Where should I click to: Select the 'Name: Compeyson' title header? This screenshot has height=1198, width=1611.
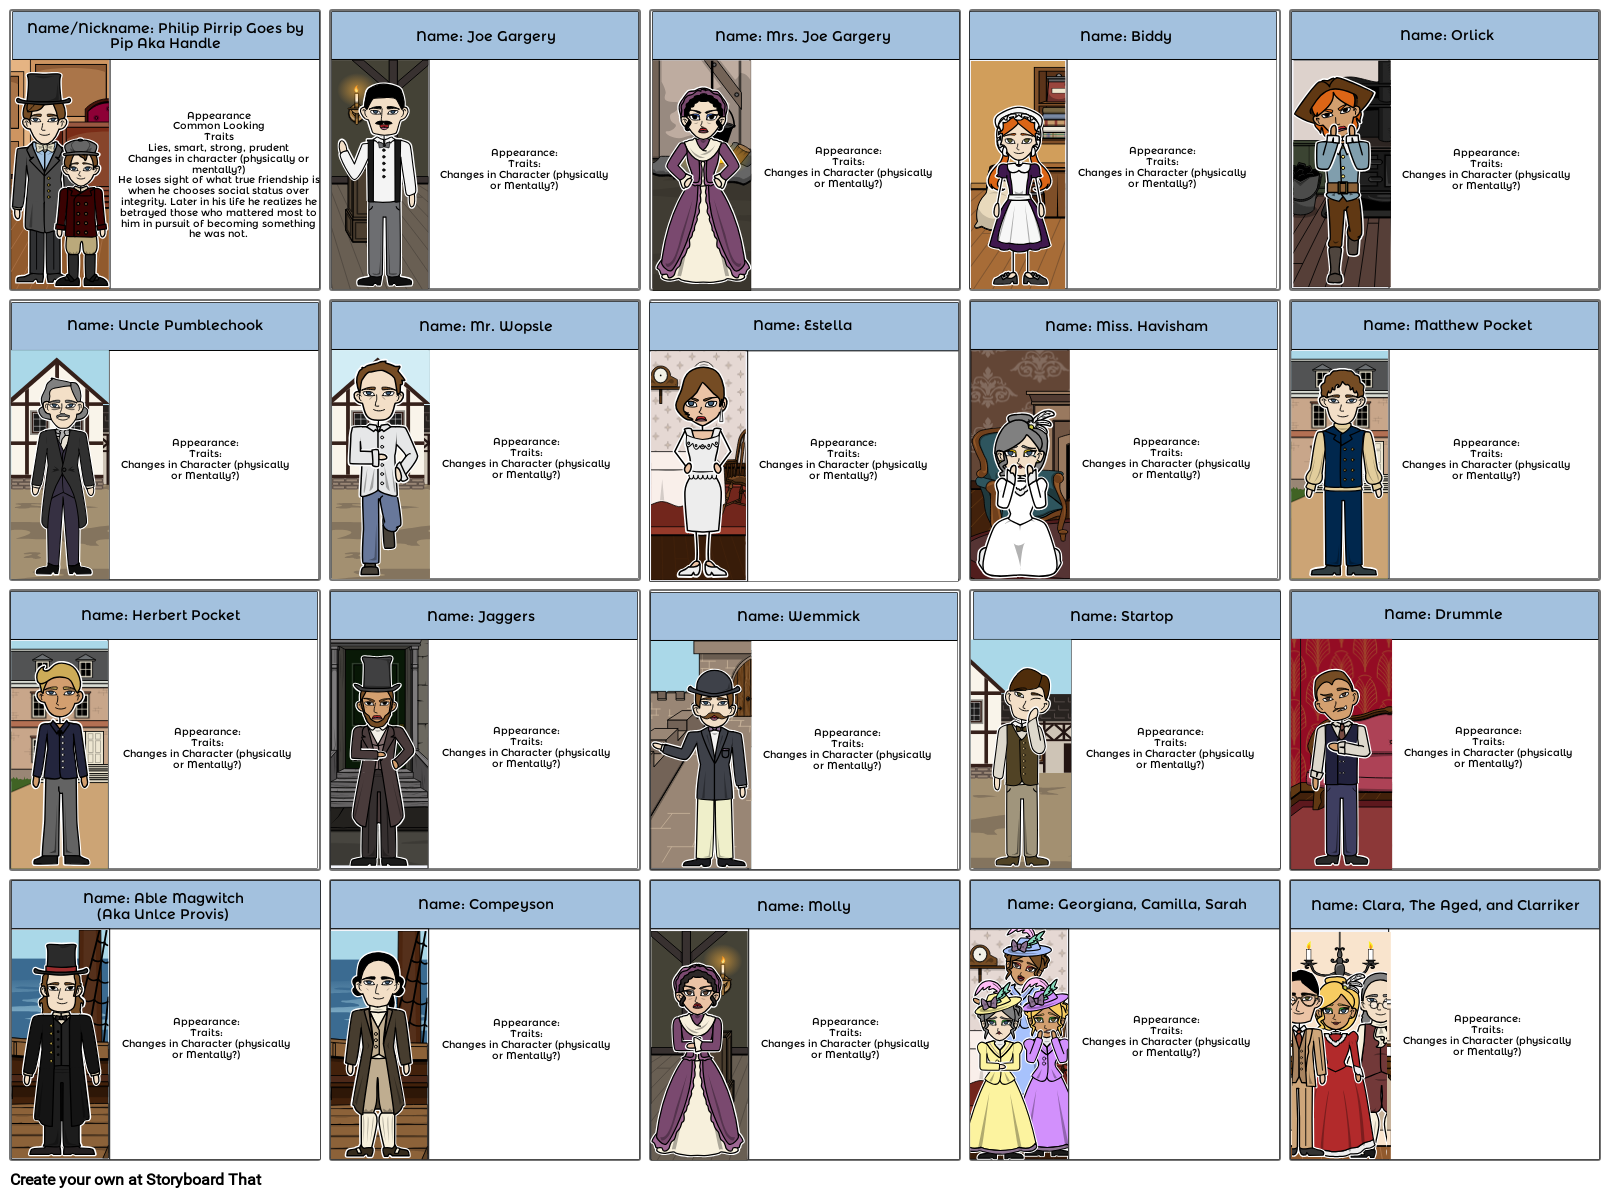point(485,905)
